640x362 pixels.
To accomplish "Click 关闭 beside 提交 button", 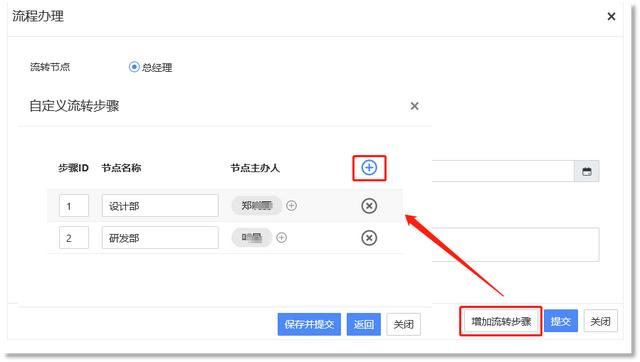I will [x=600, y=321].
